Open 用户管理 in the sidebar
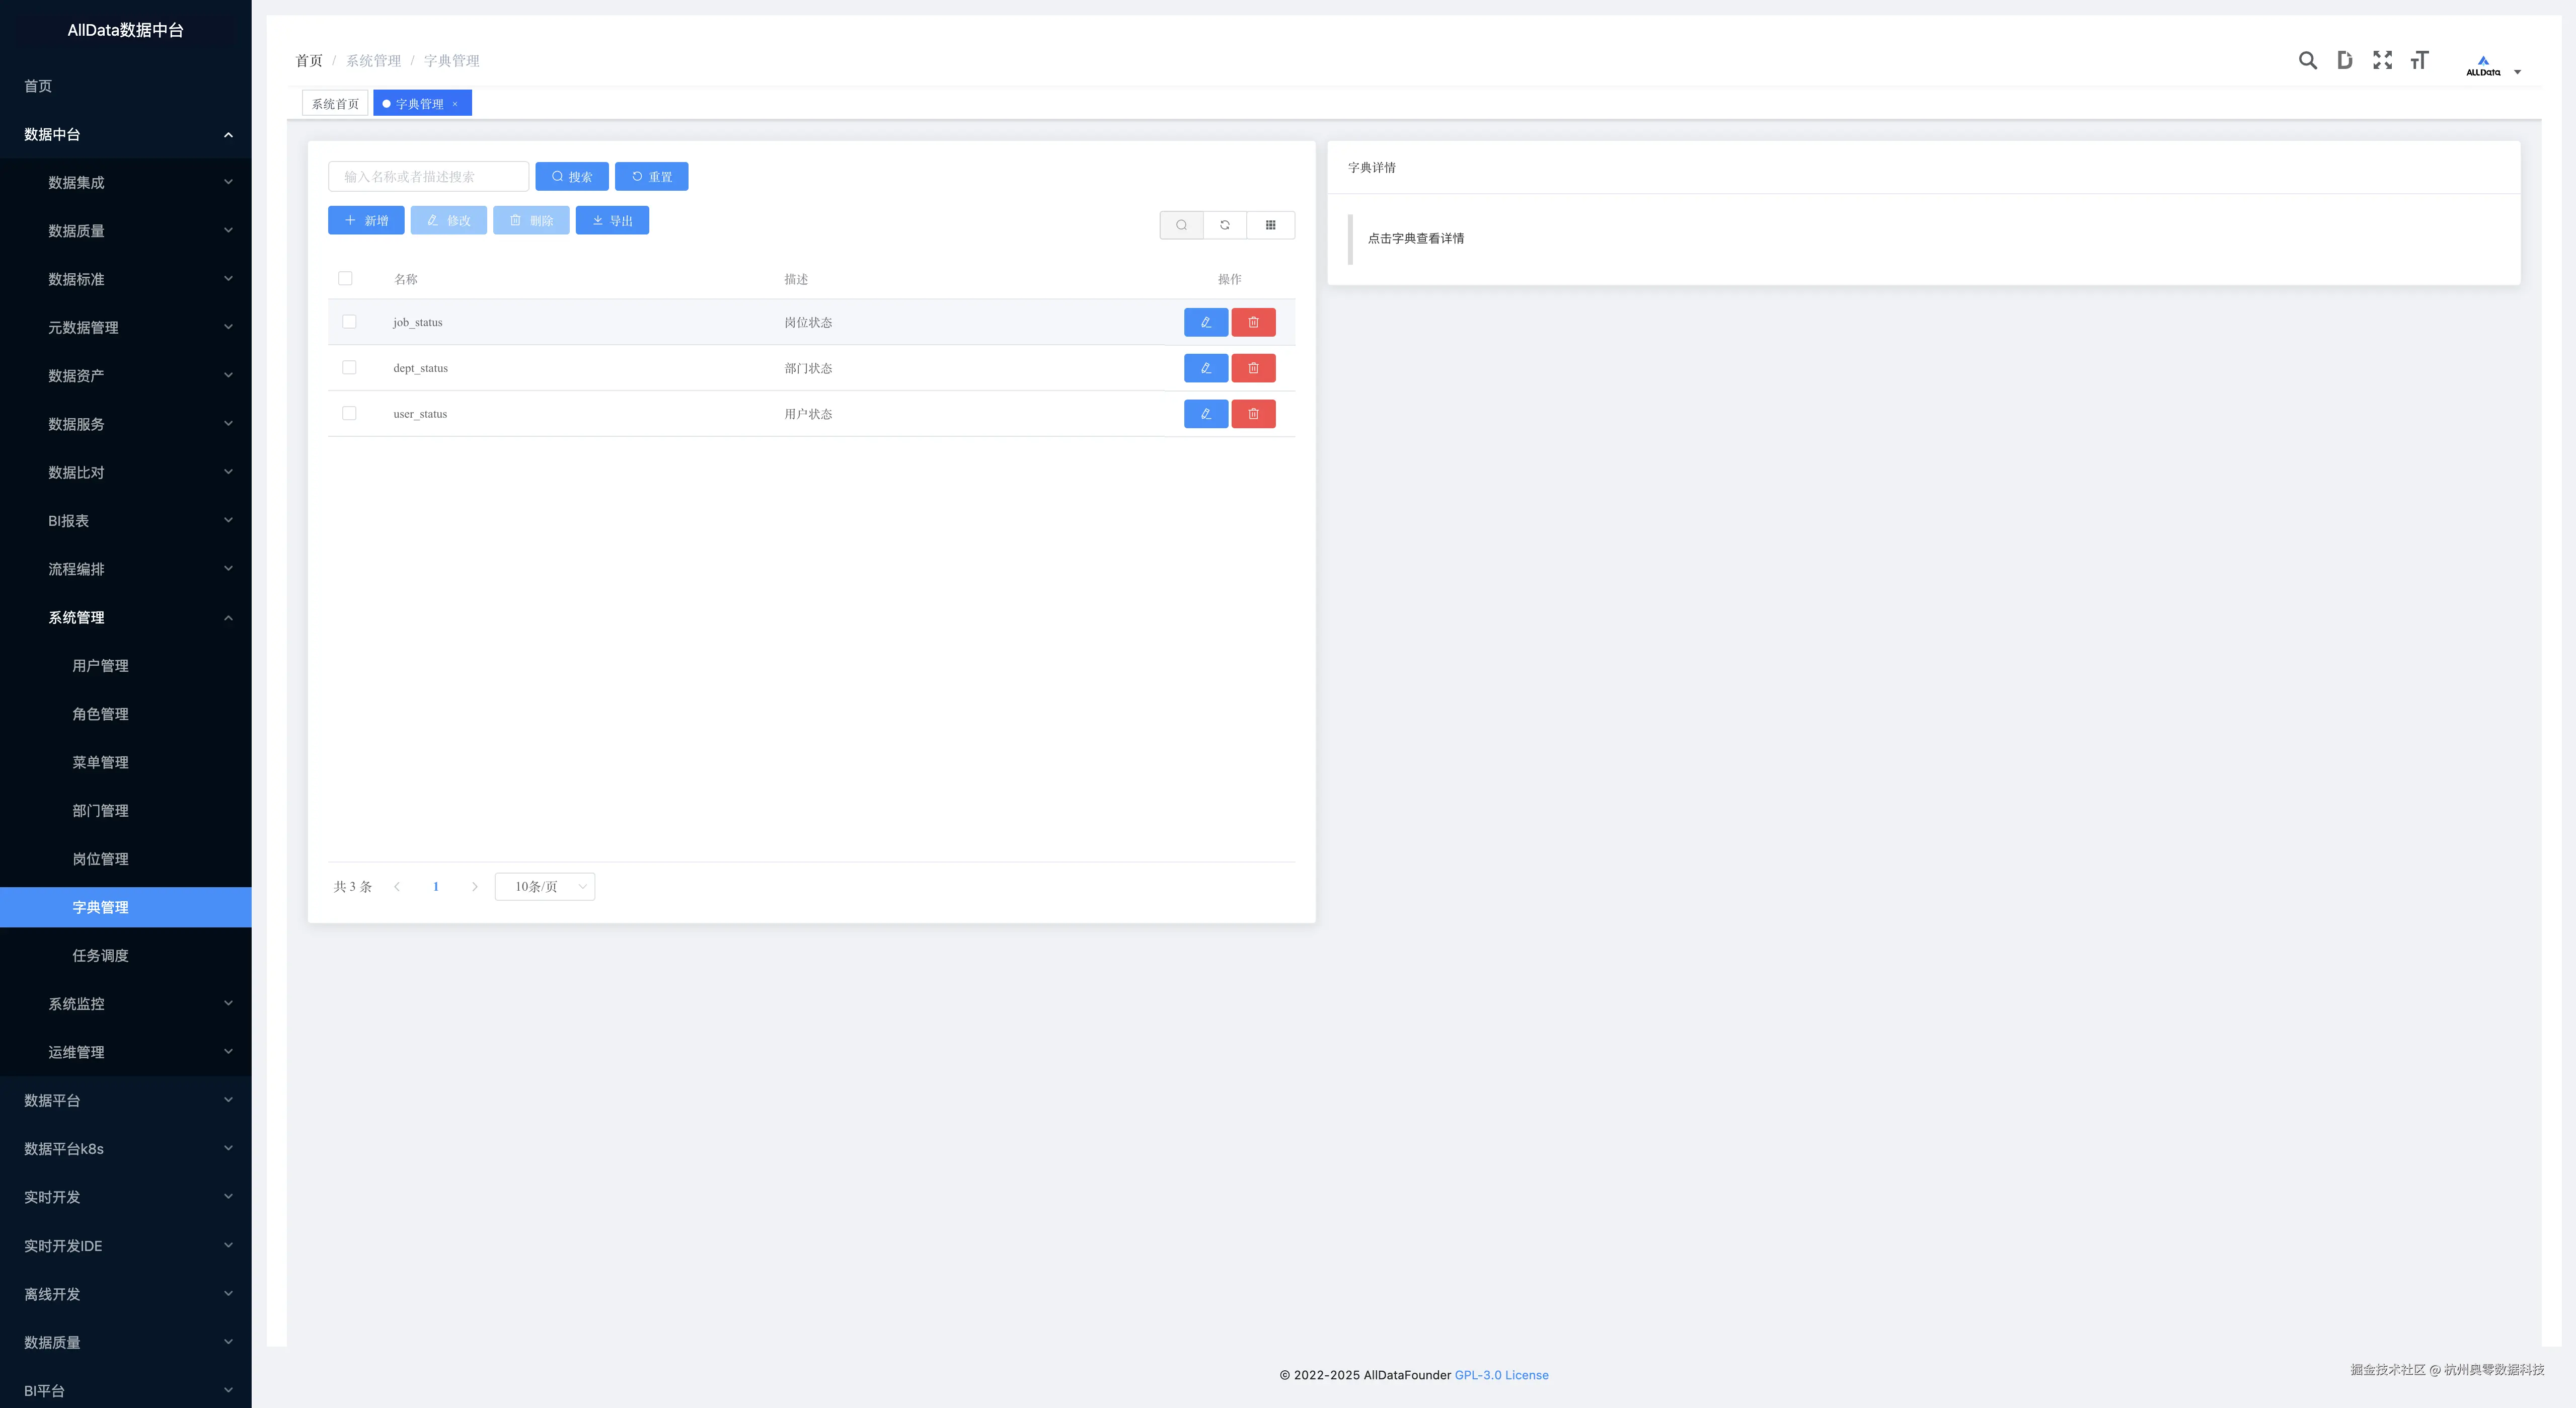 click(126, 666)
